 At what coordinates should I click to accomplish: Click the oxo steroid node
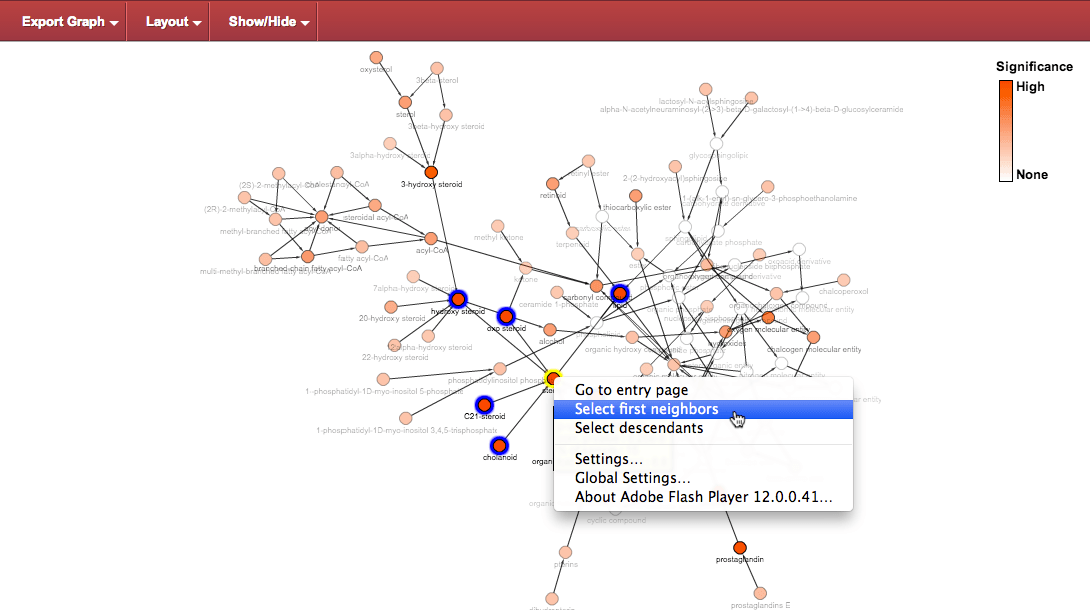[506, 316]
